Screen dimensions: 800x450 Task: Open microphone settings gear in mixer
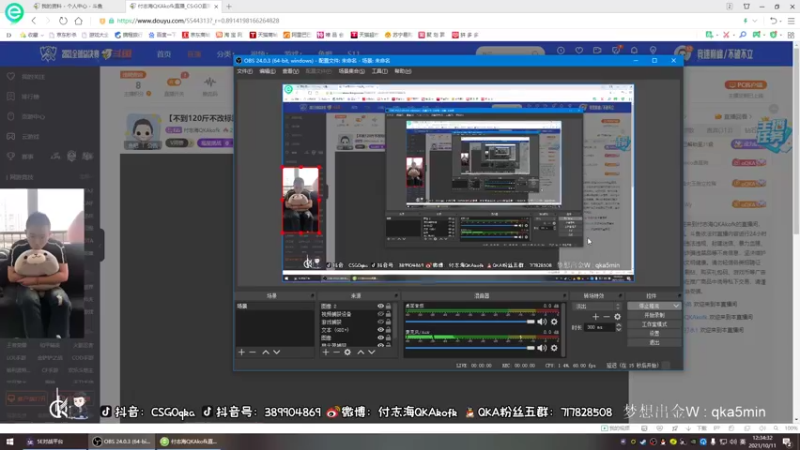click(x=554, y=348)
